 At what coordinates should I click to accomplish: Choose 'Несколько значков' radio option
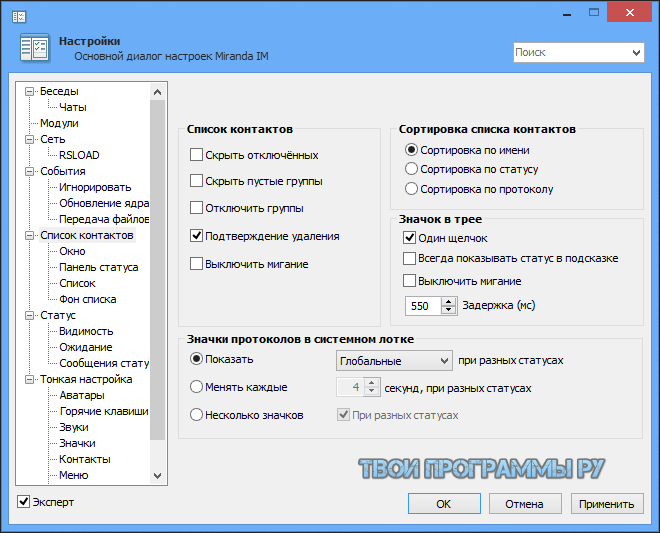point(197,415)
